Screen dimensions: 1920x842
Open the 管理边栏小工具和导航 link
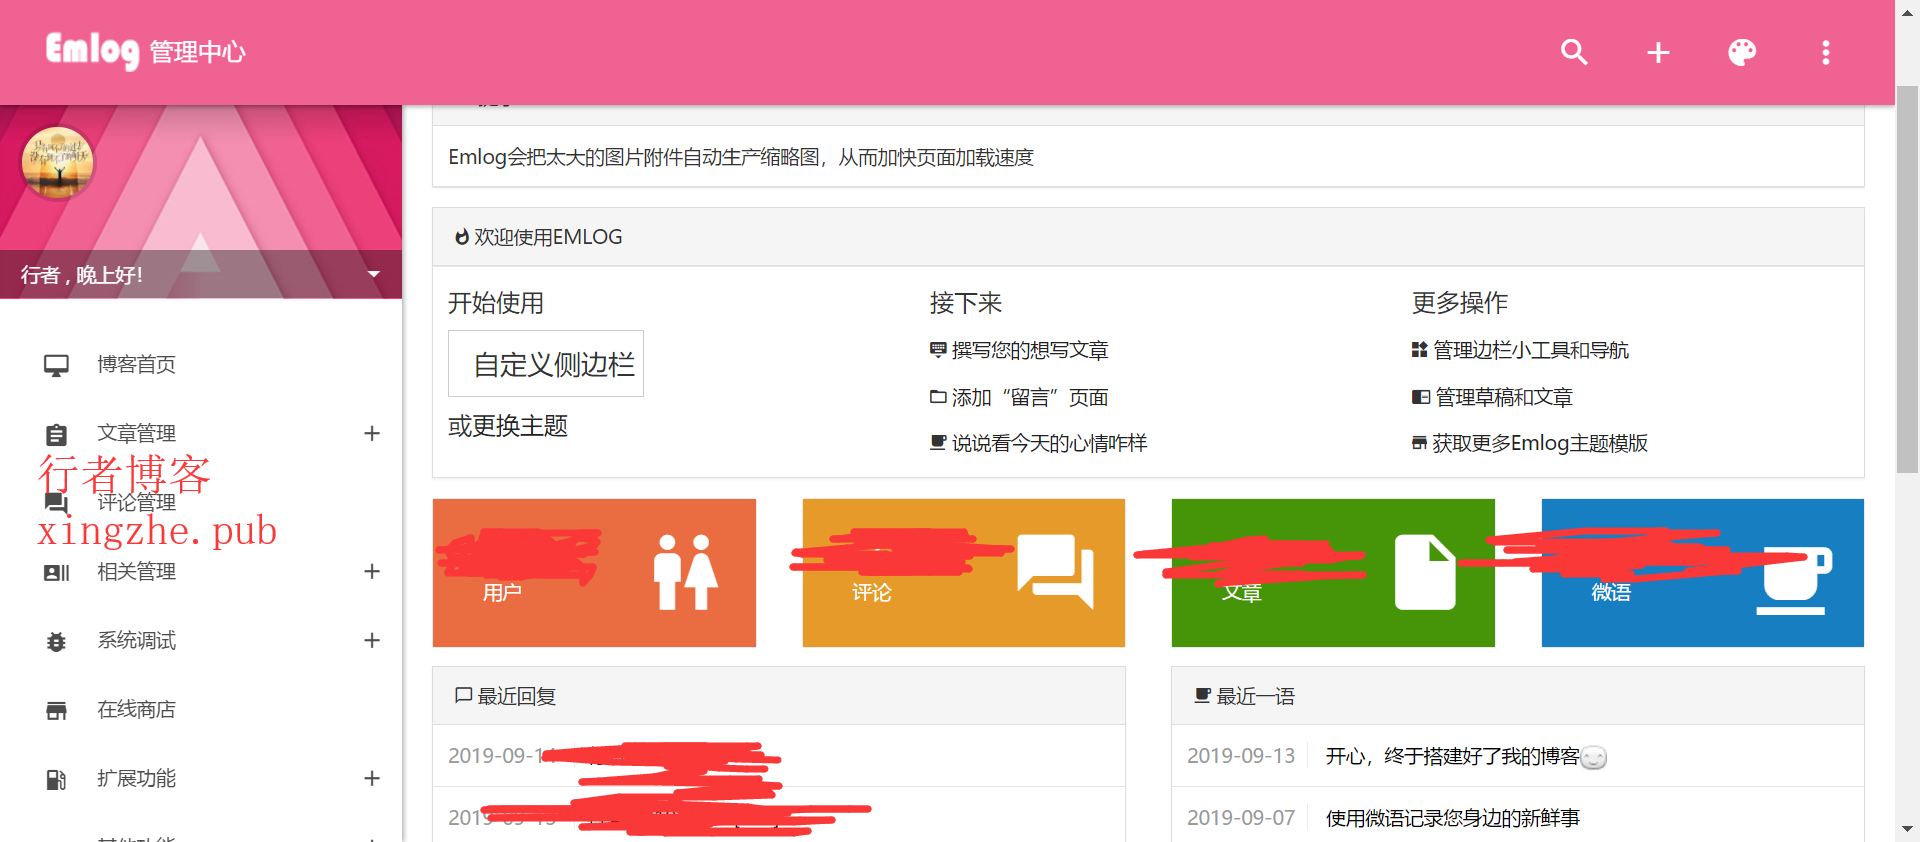(x=1531, y=350)
